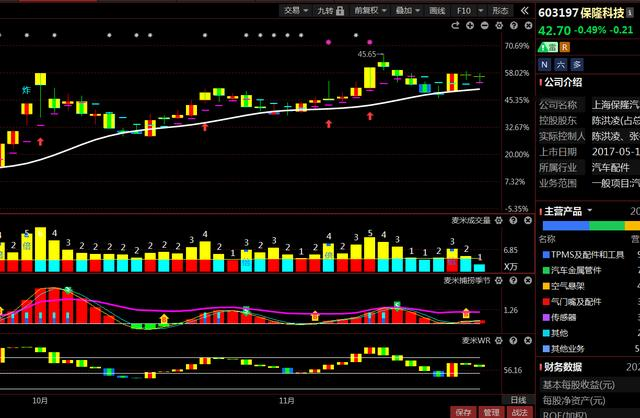Open the 交易 trading dropdown
Viewport: 640px width, 418px height.
coord(296,11)
